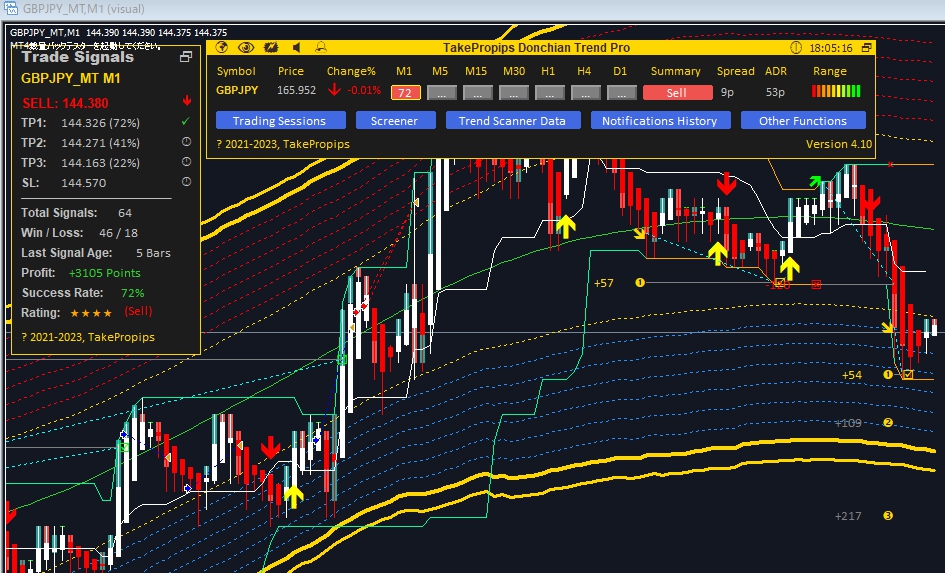The image size is (945, 573).
Task: Collapse the Trade Signals panel
Action: 186,57
